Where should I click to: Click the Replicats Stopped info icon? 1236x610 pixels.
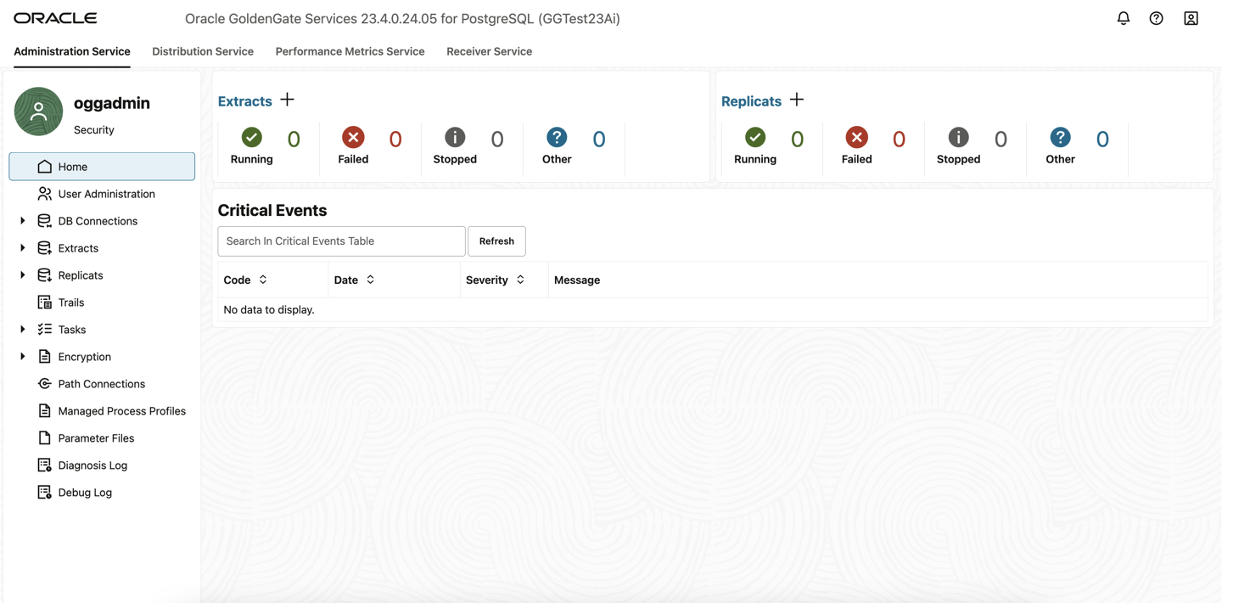click(x=958, y=137)
